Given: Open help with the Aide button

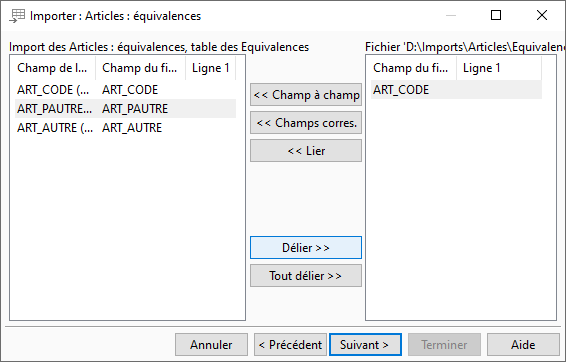Looking at the screenshot, I should click(x=523, y=345).
